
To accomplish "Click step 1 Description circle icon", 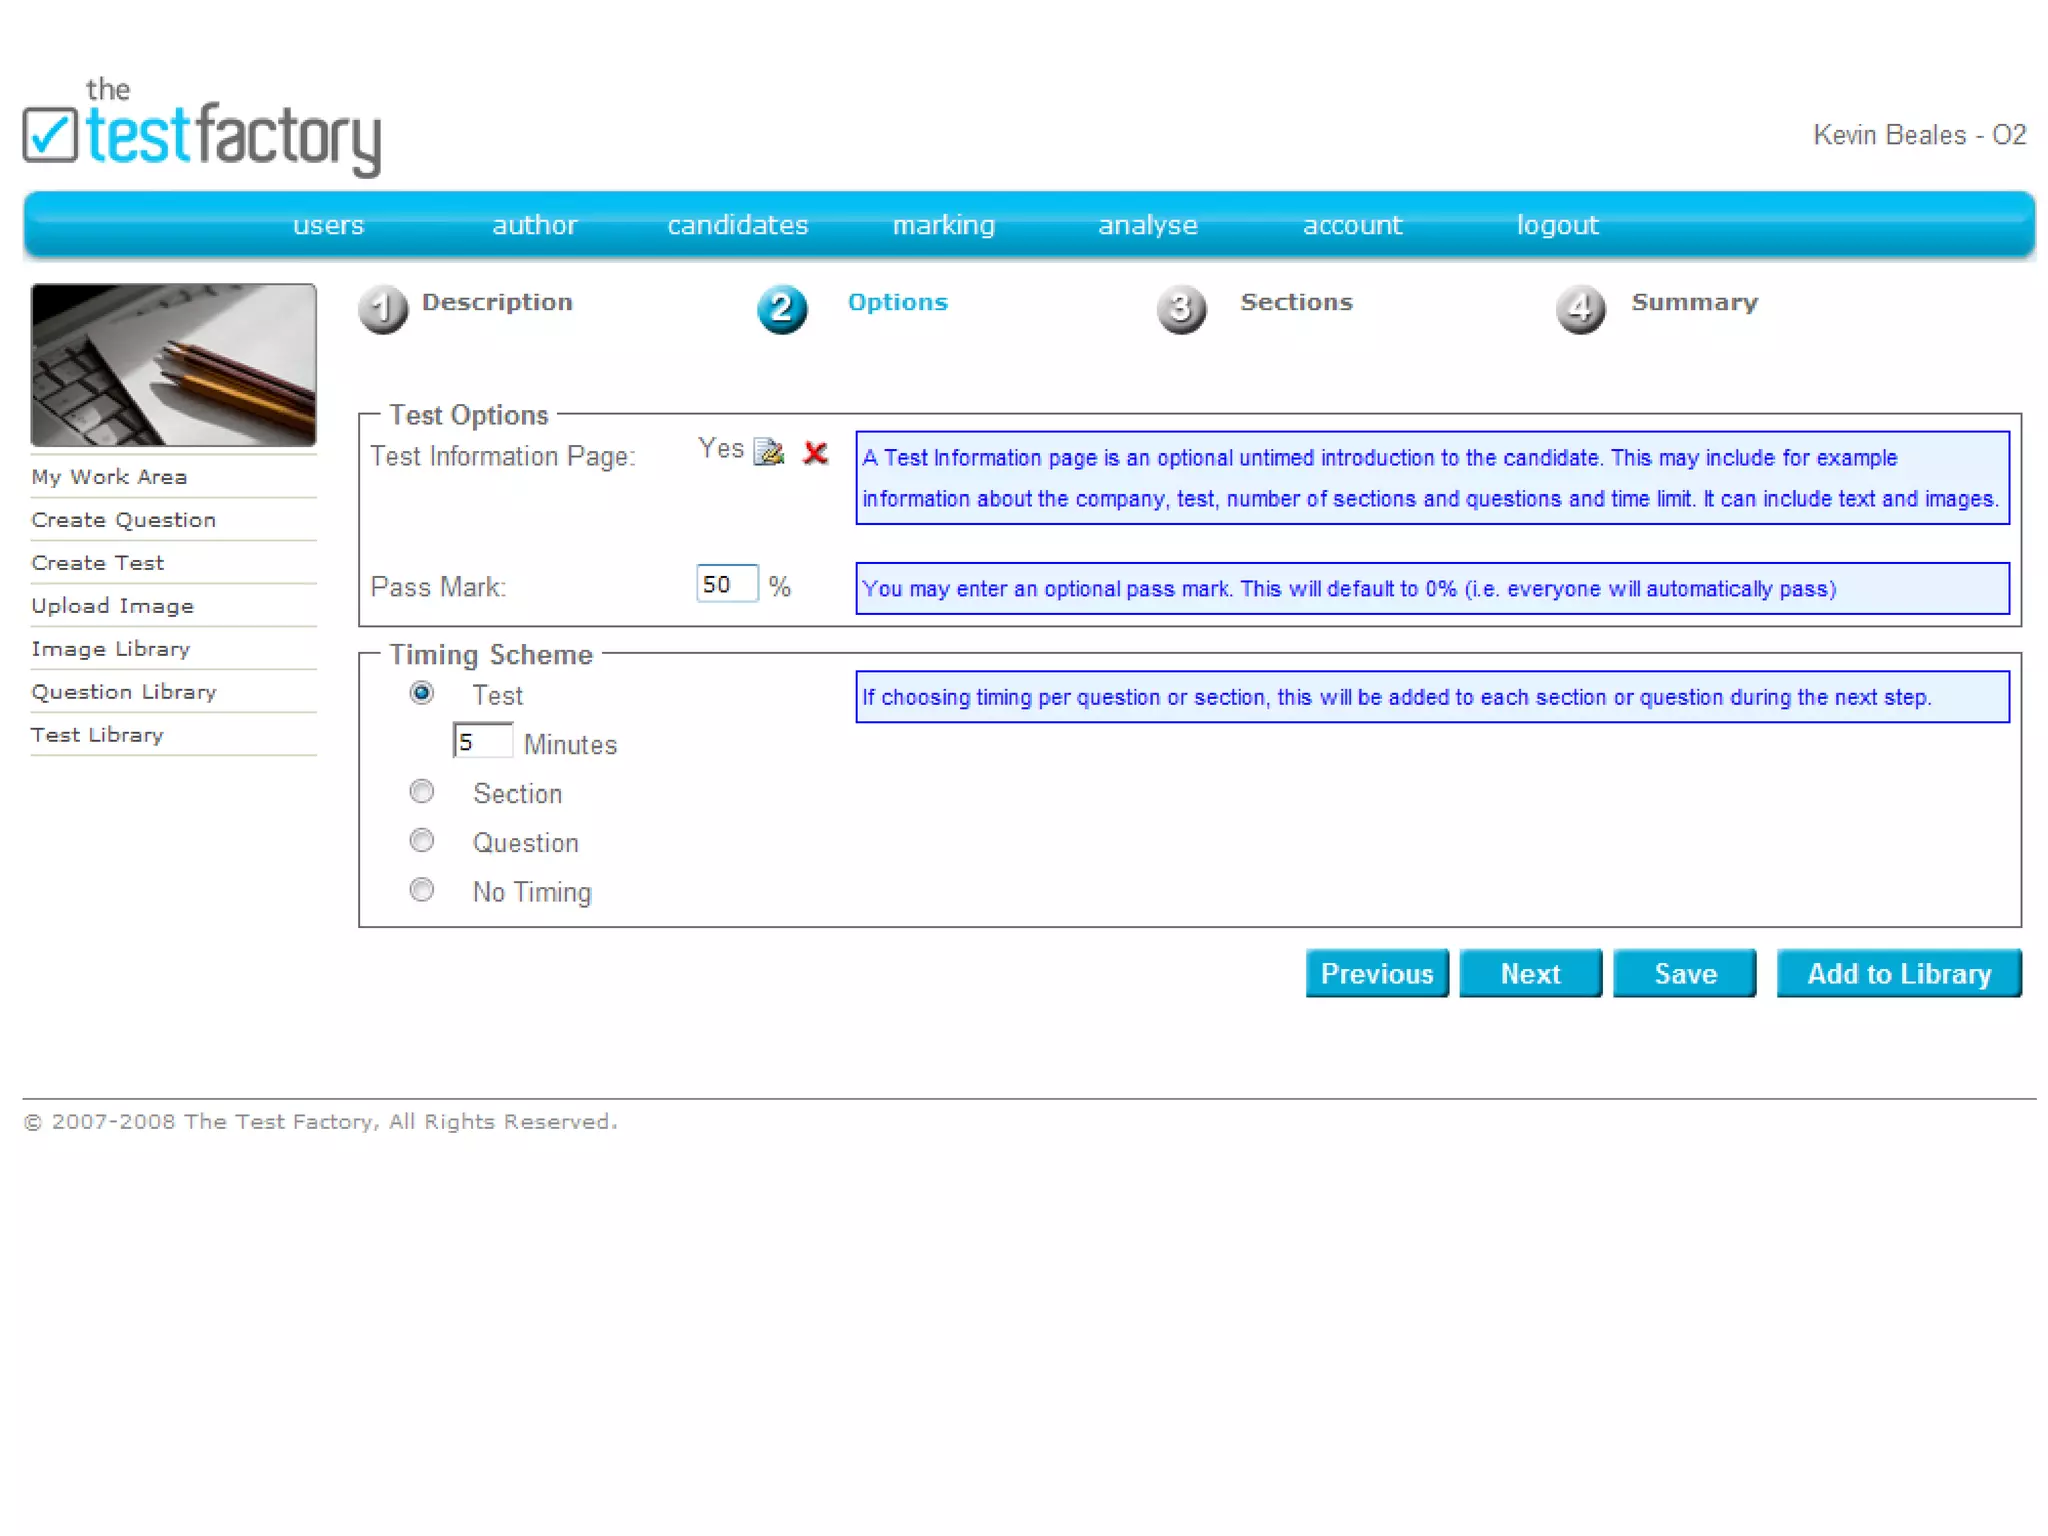I will [x=383, y=309].
